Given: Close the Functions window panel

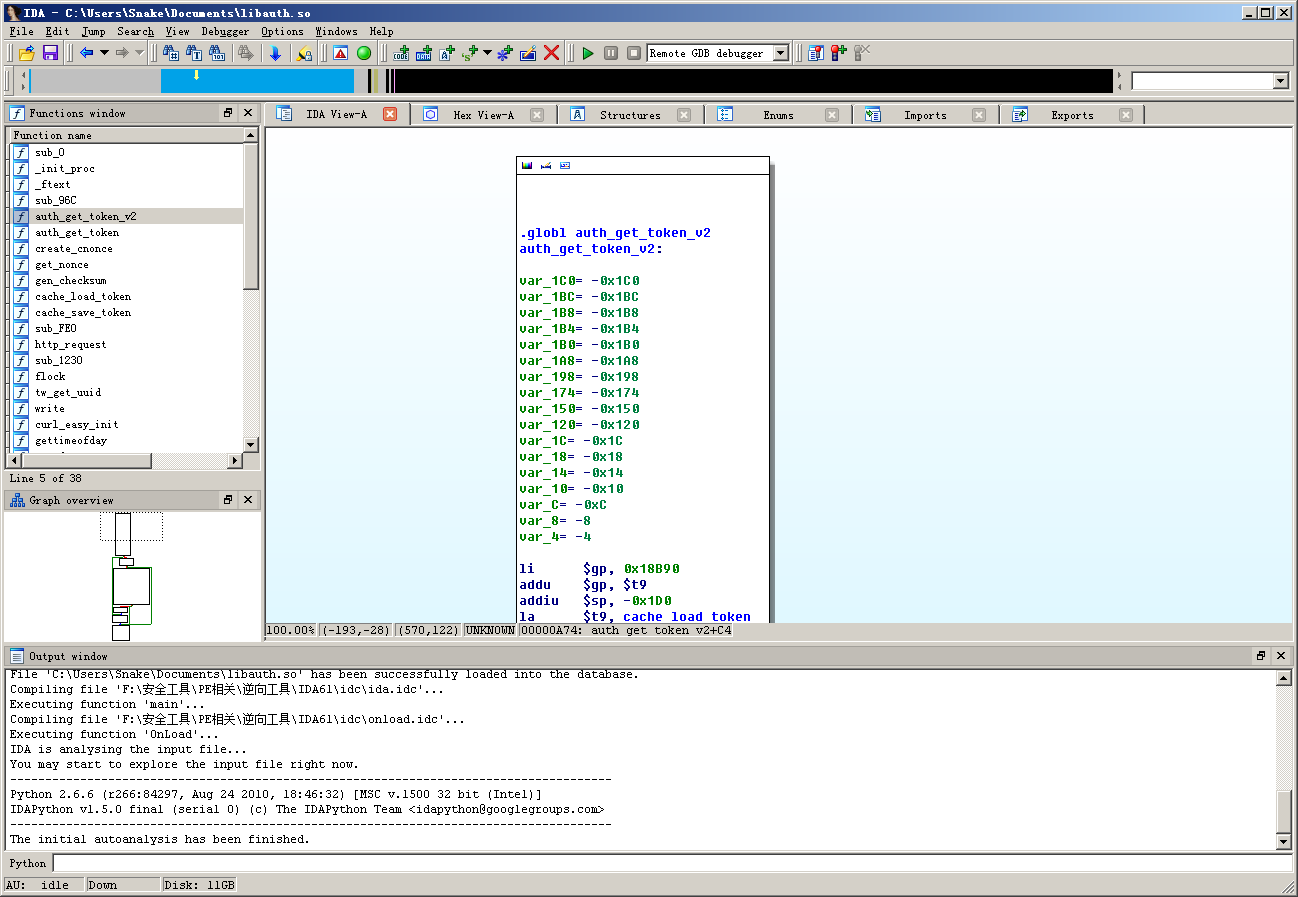Looking at the screenshot, I should (248, 113).
